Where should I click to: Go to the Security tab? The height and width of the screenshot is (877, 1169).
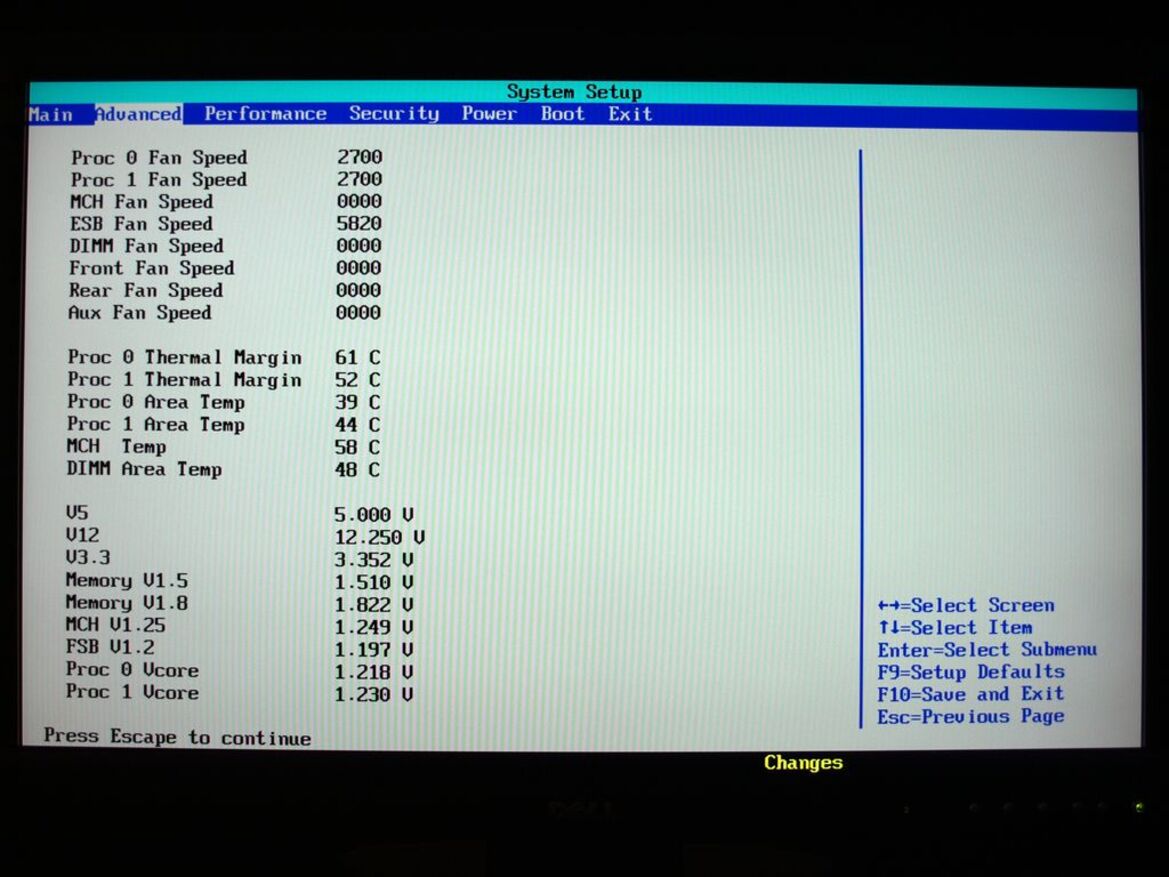[394, 113]
